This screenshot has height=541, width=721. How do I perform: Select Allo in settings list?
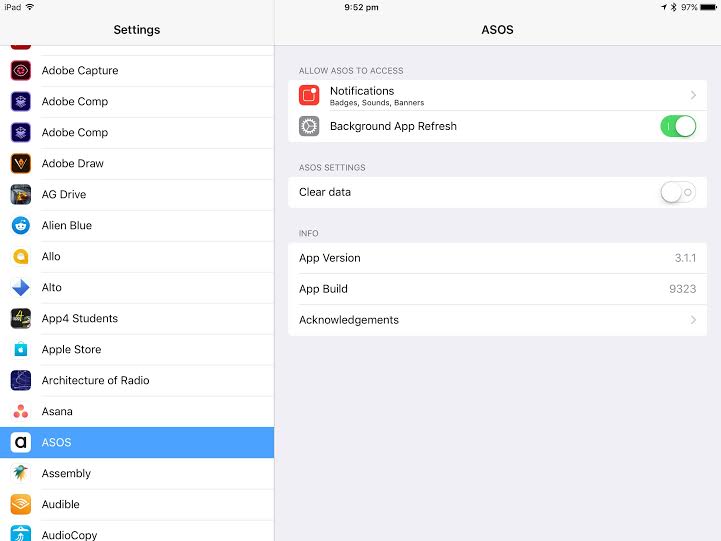(137, 256)
